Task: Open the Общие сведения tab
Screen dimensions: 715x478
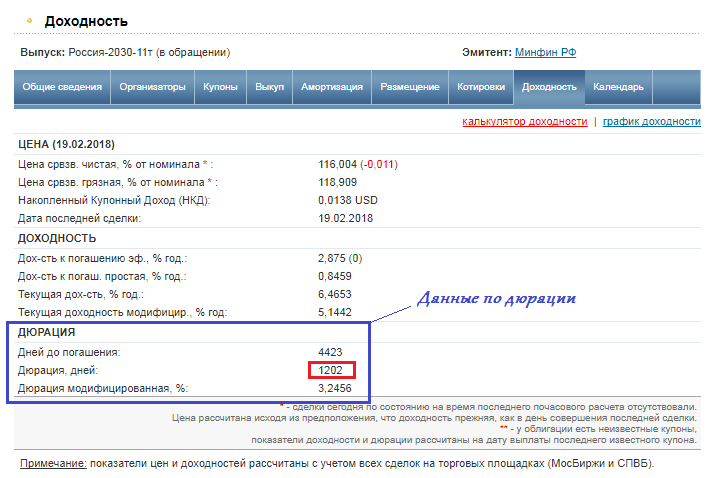Action: point(62,87)
